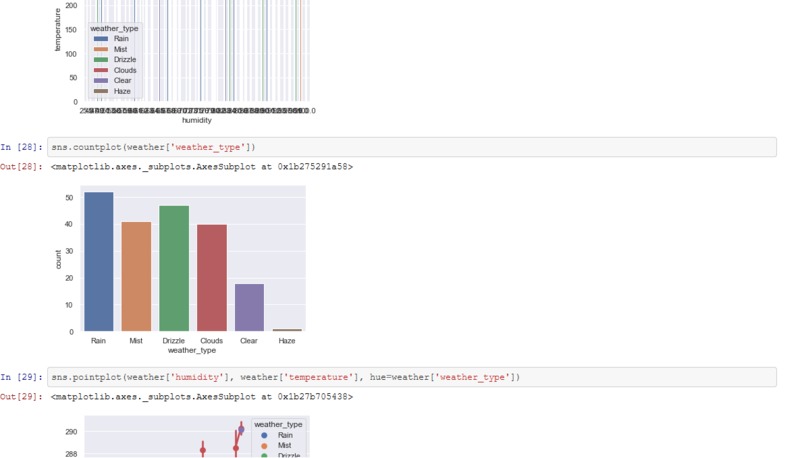Click the Clouds x-axis label under countplot
This screenshot has width=806, height=458.
pos(211,341)
